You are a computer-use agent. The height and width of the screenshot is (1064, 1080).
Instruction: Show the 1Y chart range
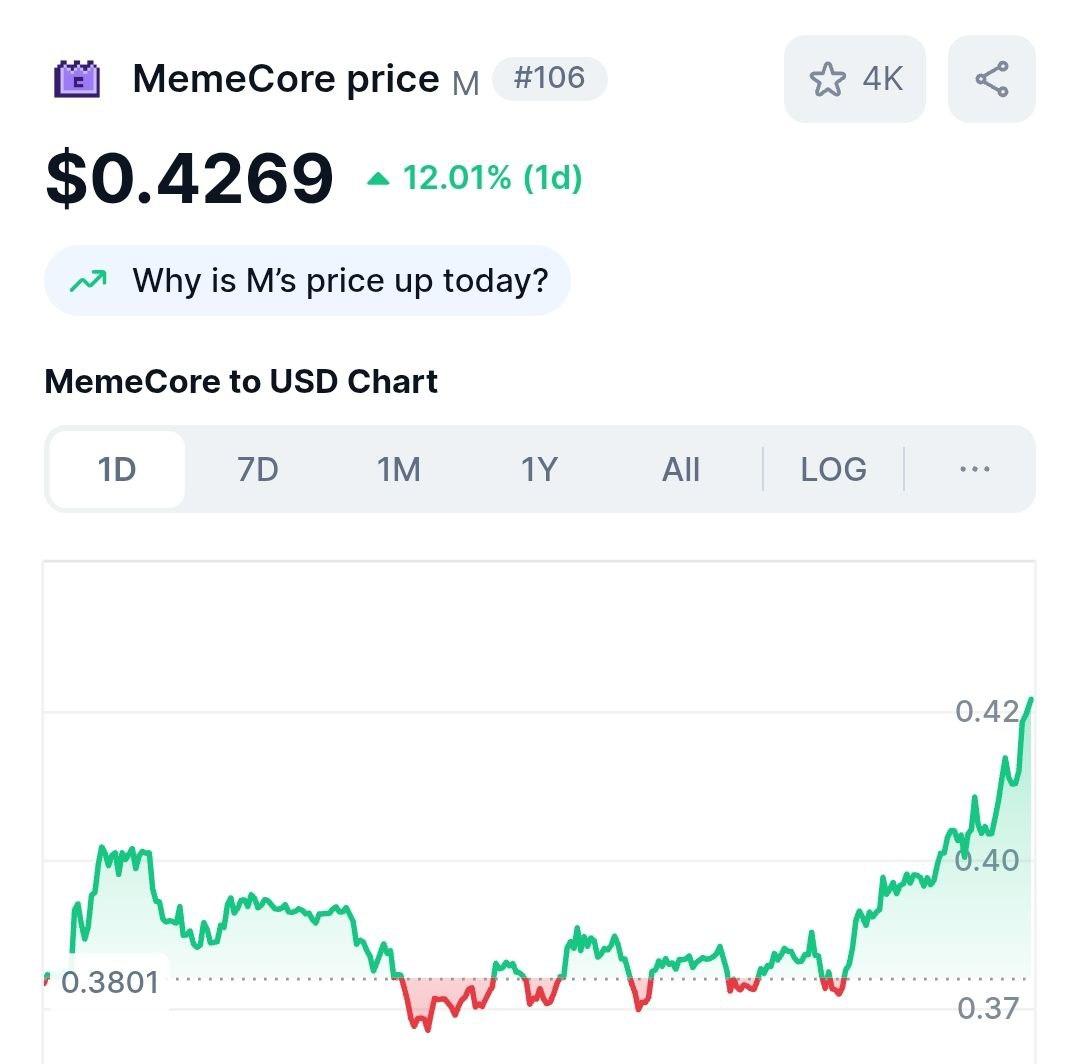coord(539,469)
